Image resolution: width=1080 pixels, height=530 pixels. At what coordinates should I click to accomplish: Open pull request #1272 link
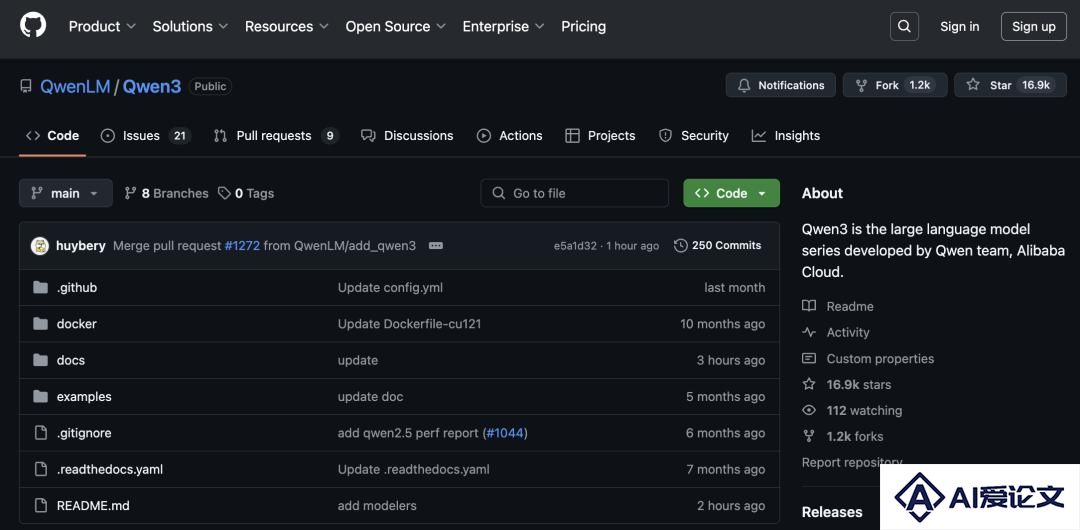242,245
